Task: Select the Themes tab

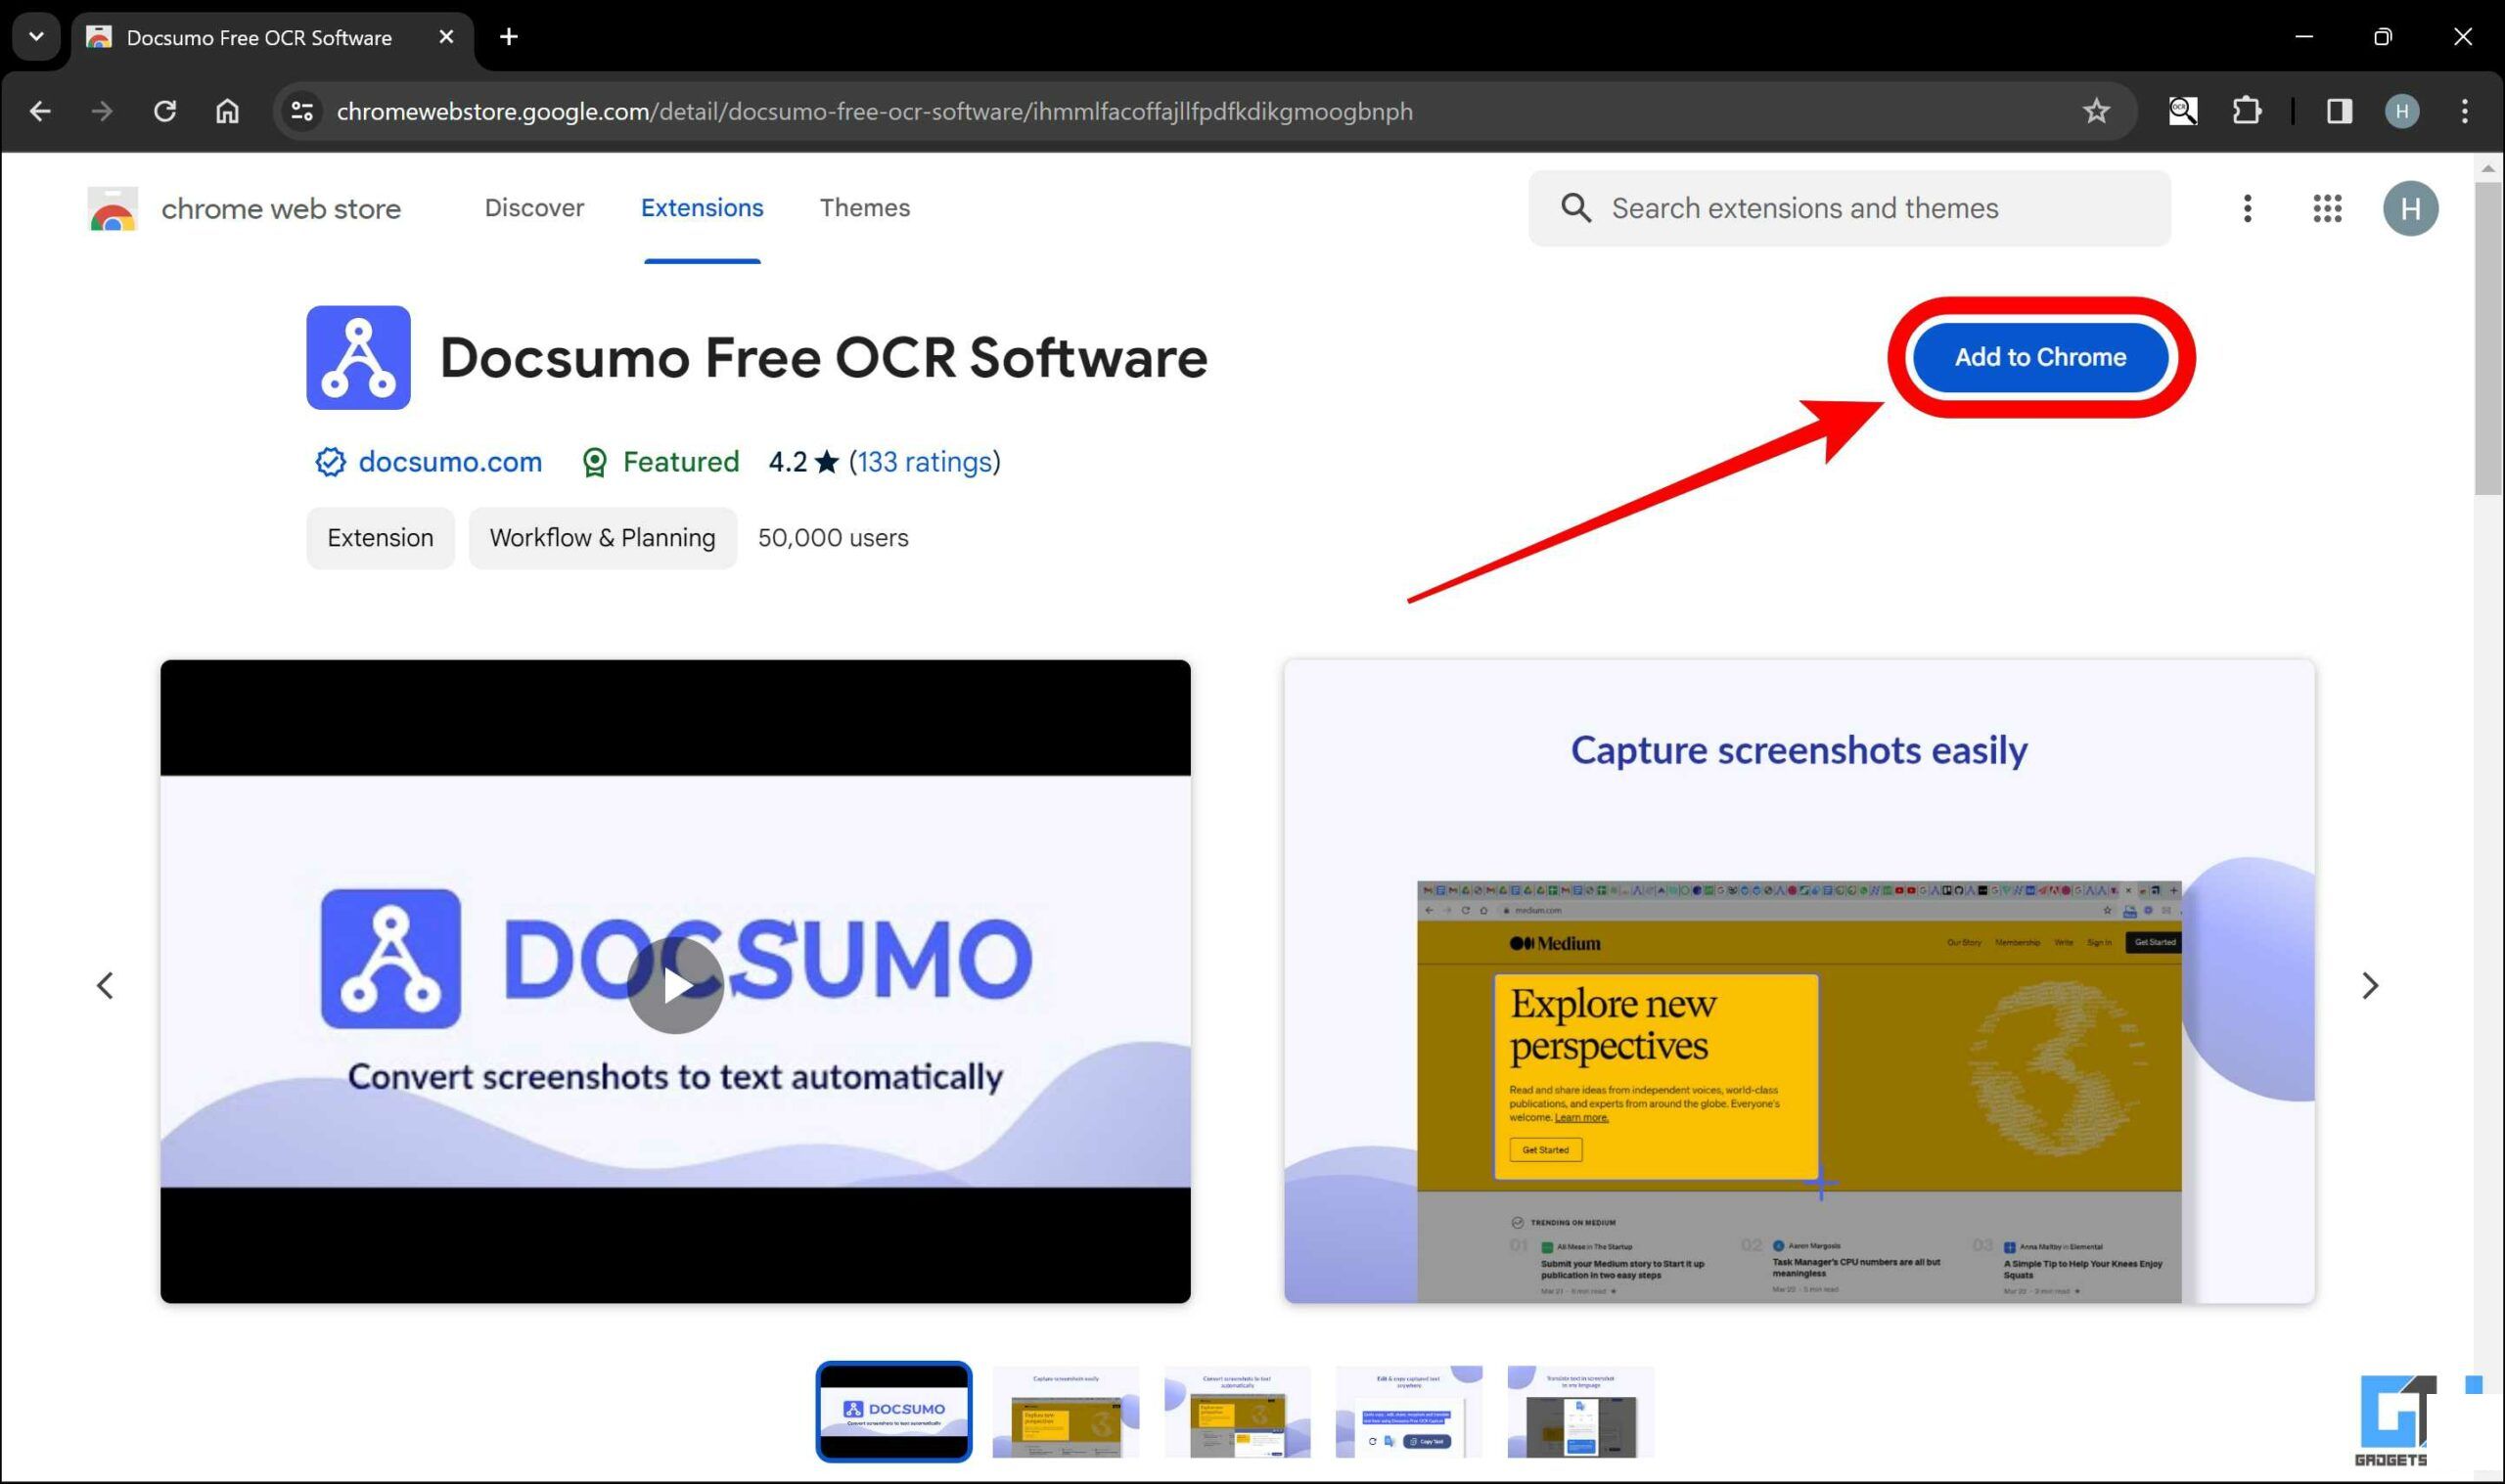Action: pos(866,208)
